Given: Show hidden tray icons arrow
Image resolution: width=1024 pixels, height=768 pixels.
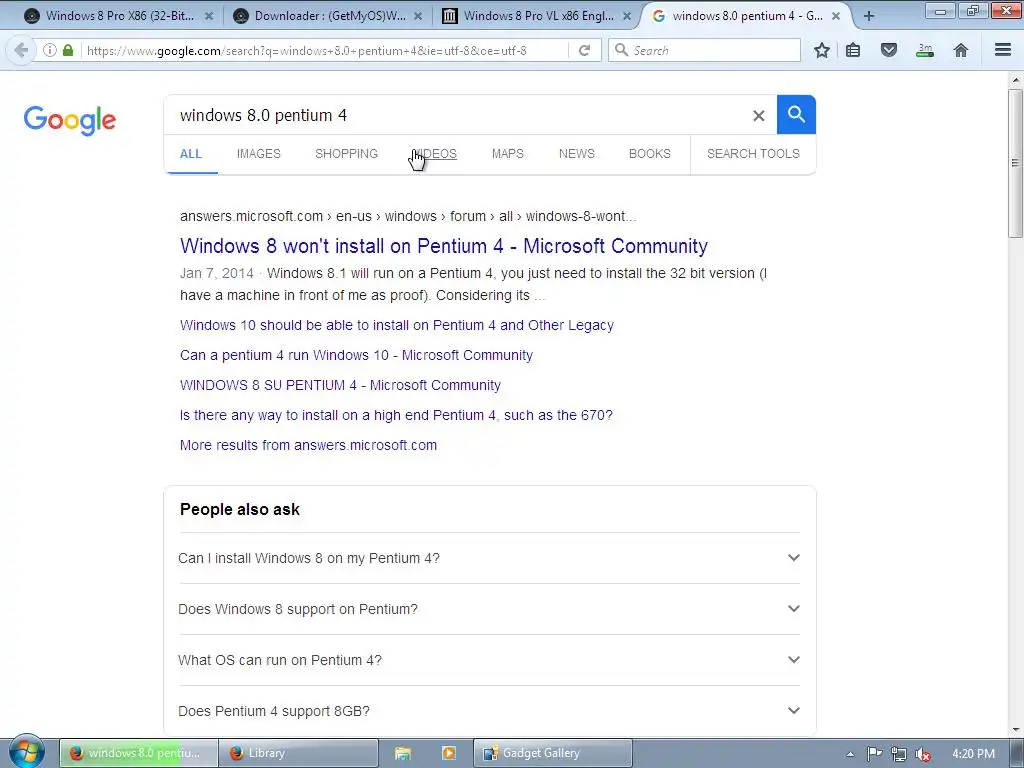Looking at the screenshot, I should tap(850, 754).
